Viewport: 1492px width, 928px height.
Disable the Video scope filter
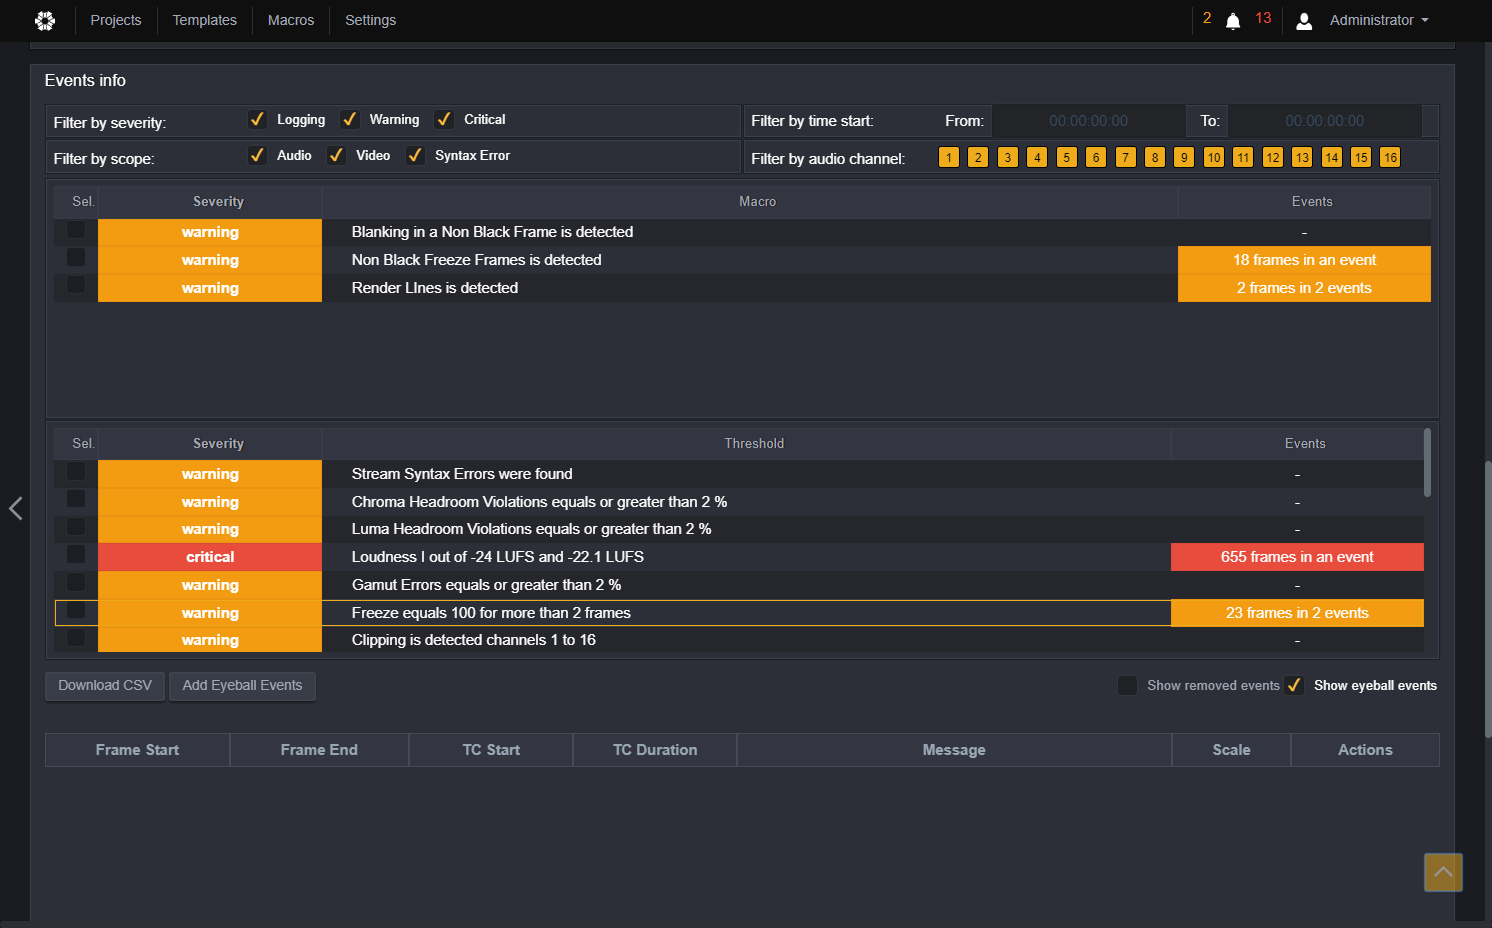point(336,155)
